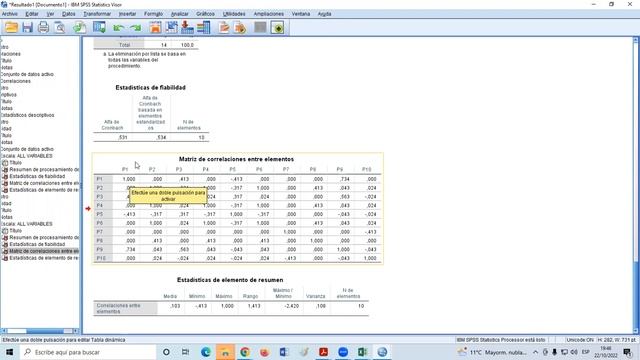Click the Estadísticas de fiabilidad table title
The image size is (640, 360).
click(x=151, y=87)
